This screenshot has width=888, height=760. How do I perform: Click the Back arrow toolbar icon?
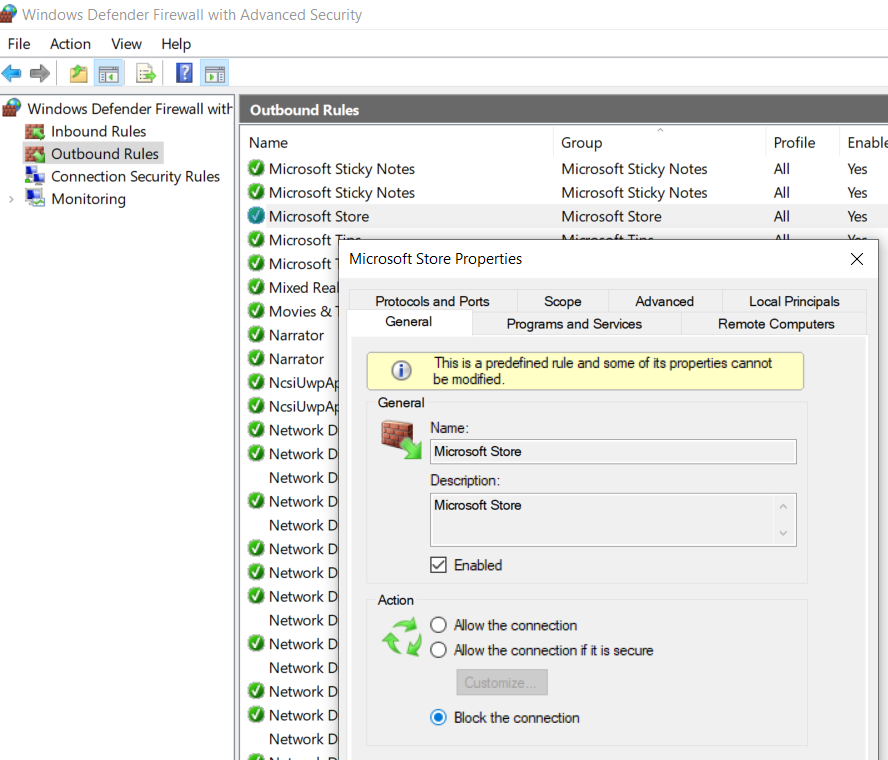(x=11, y=73)
